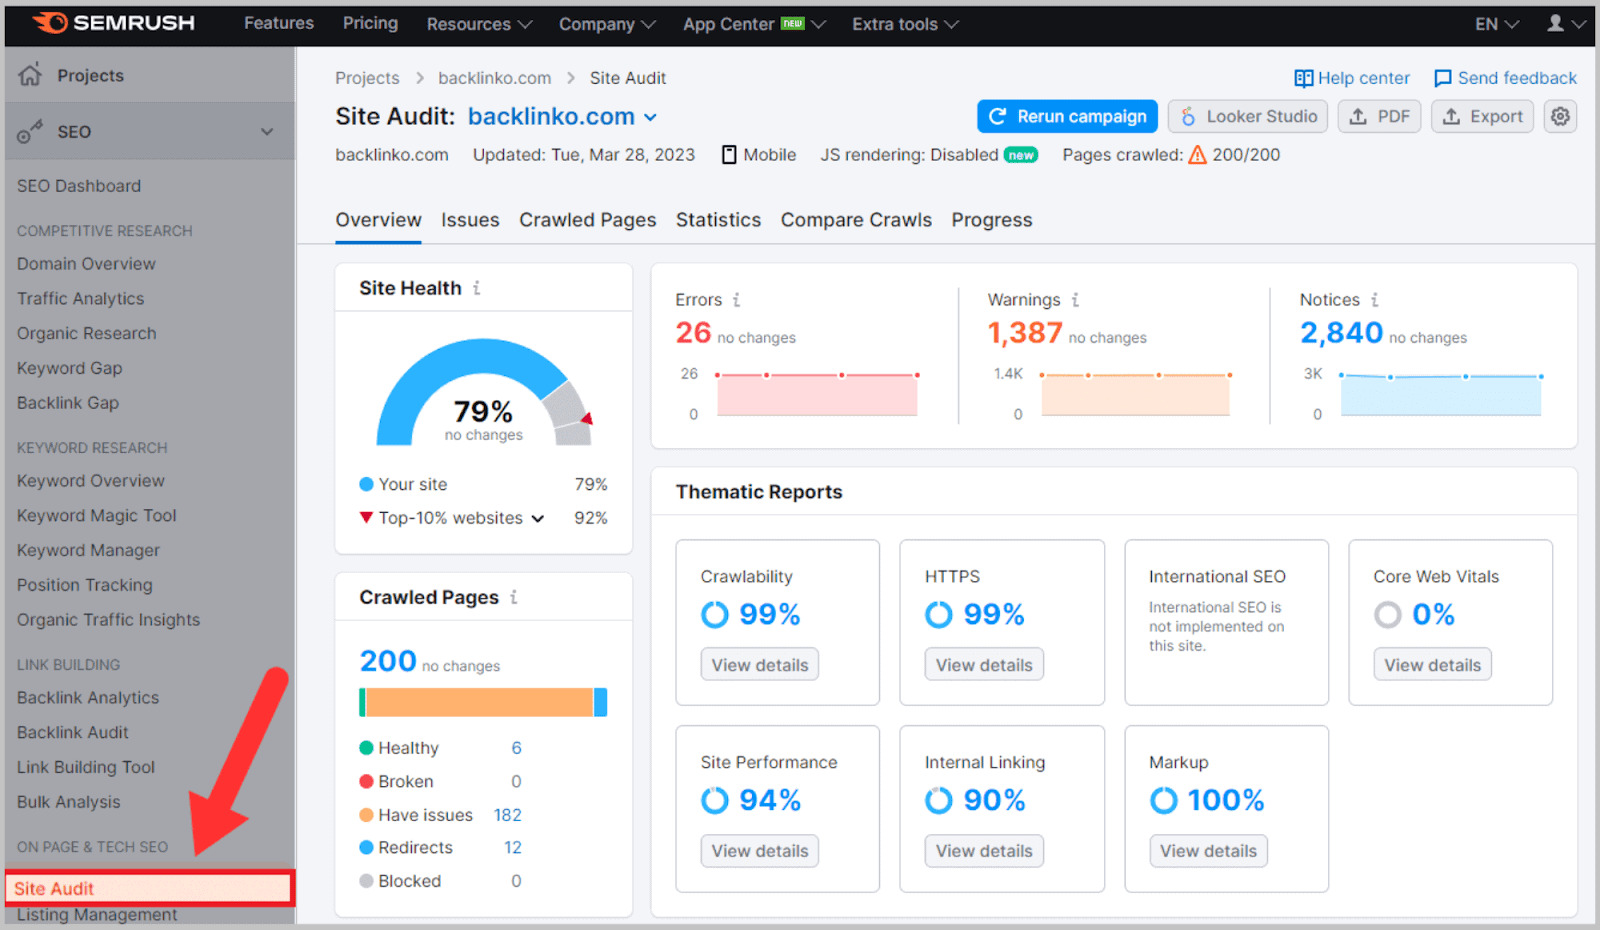View details for Markup
The width and height of the screenshot is (1600, 930).
1208,851
